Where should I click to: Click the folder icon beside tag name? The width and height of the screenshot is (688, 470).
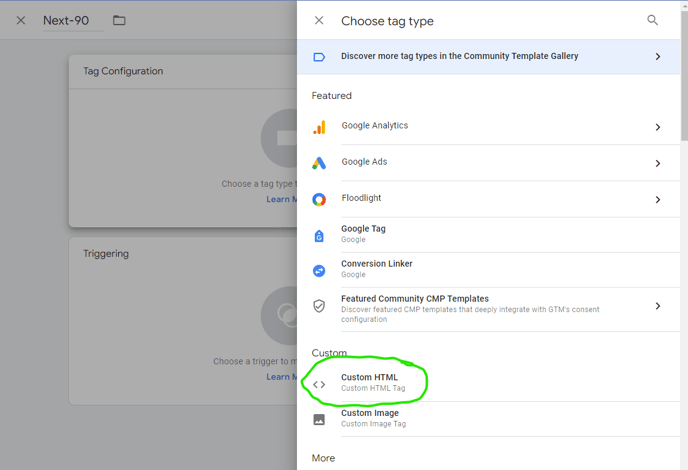point(119,21)
